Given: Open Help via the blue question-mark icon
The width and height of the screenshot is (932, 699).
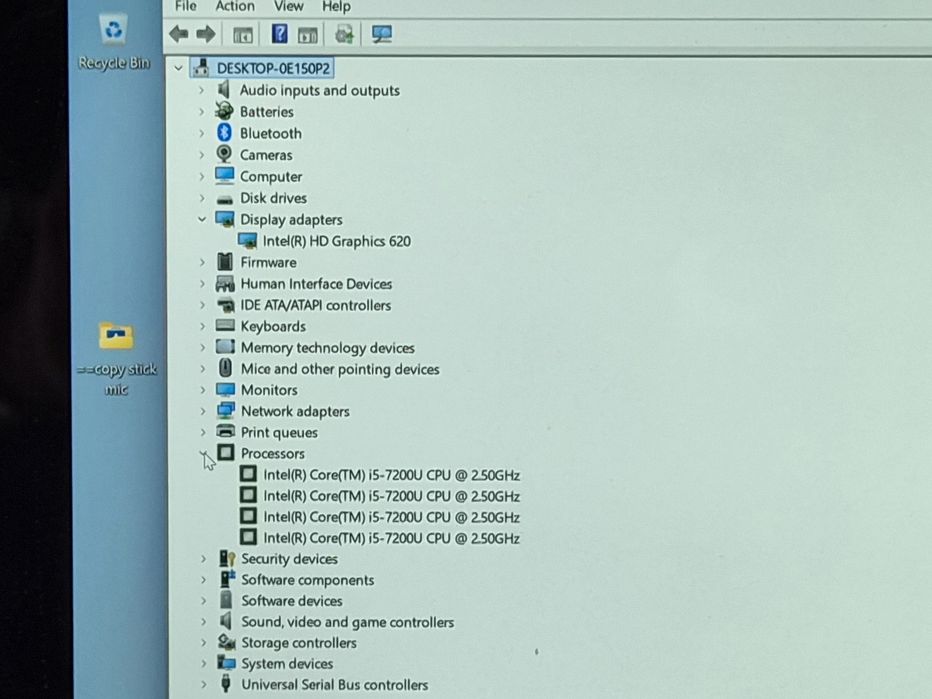Looking at the screenshot, I should 279,33.
